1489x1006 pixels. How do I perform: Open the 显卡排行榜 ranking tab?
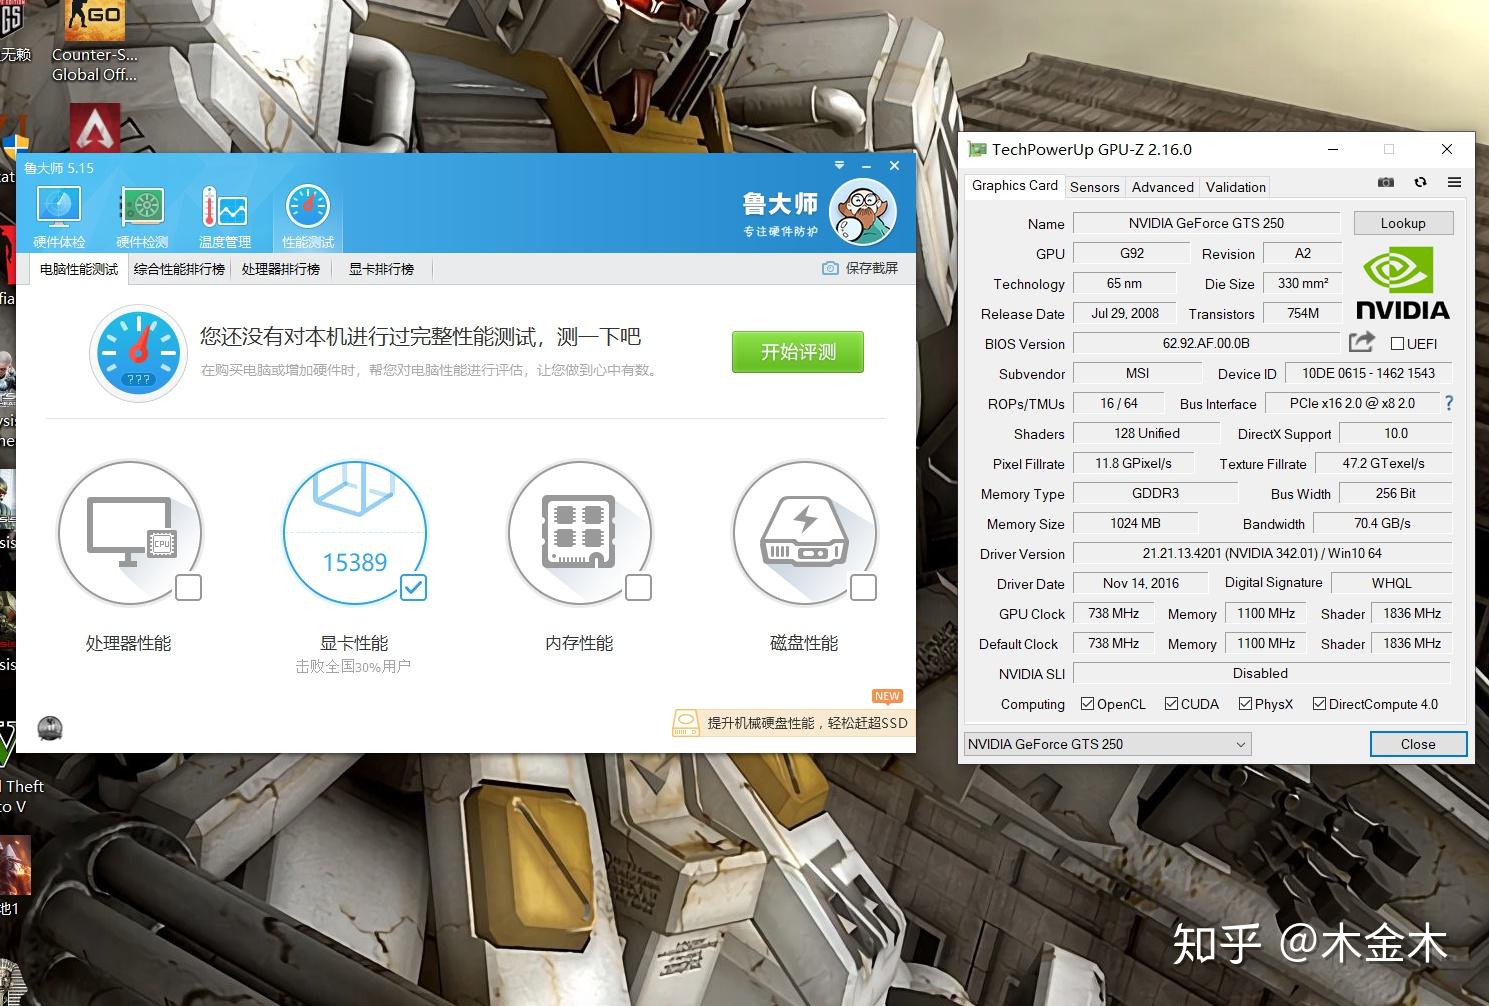tap(380, 268)
